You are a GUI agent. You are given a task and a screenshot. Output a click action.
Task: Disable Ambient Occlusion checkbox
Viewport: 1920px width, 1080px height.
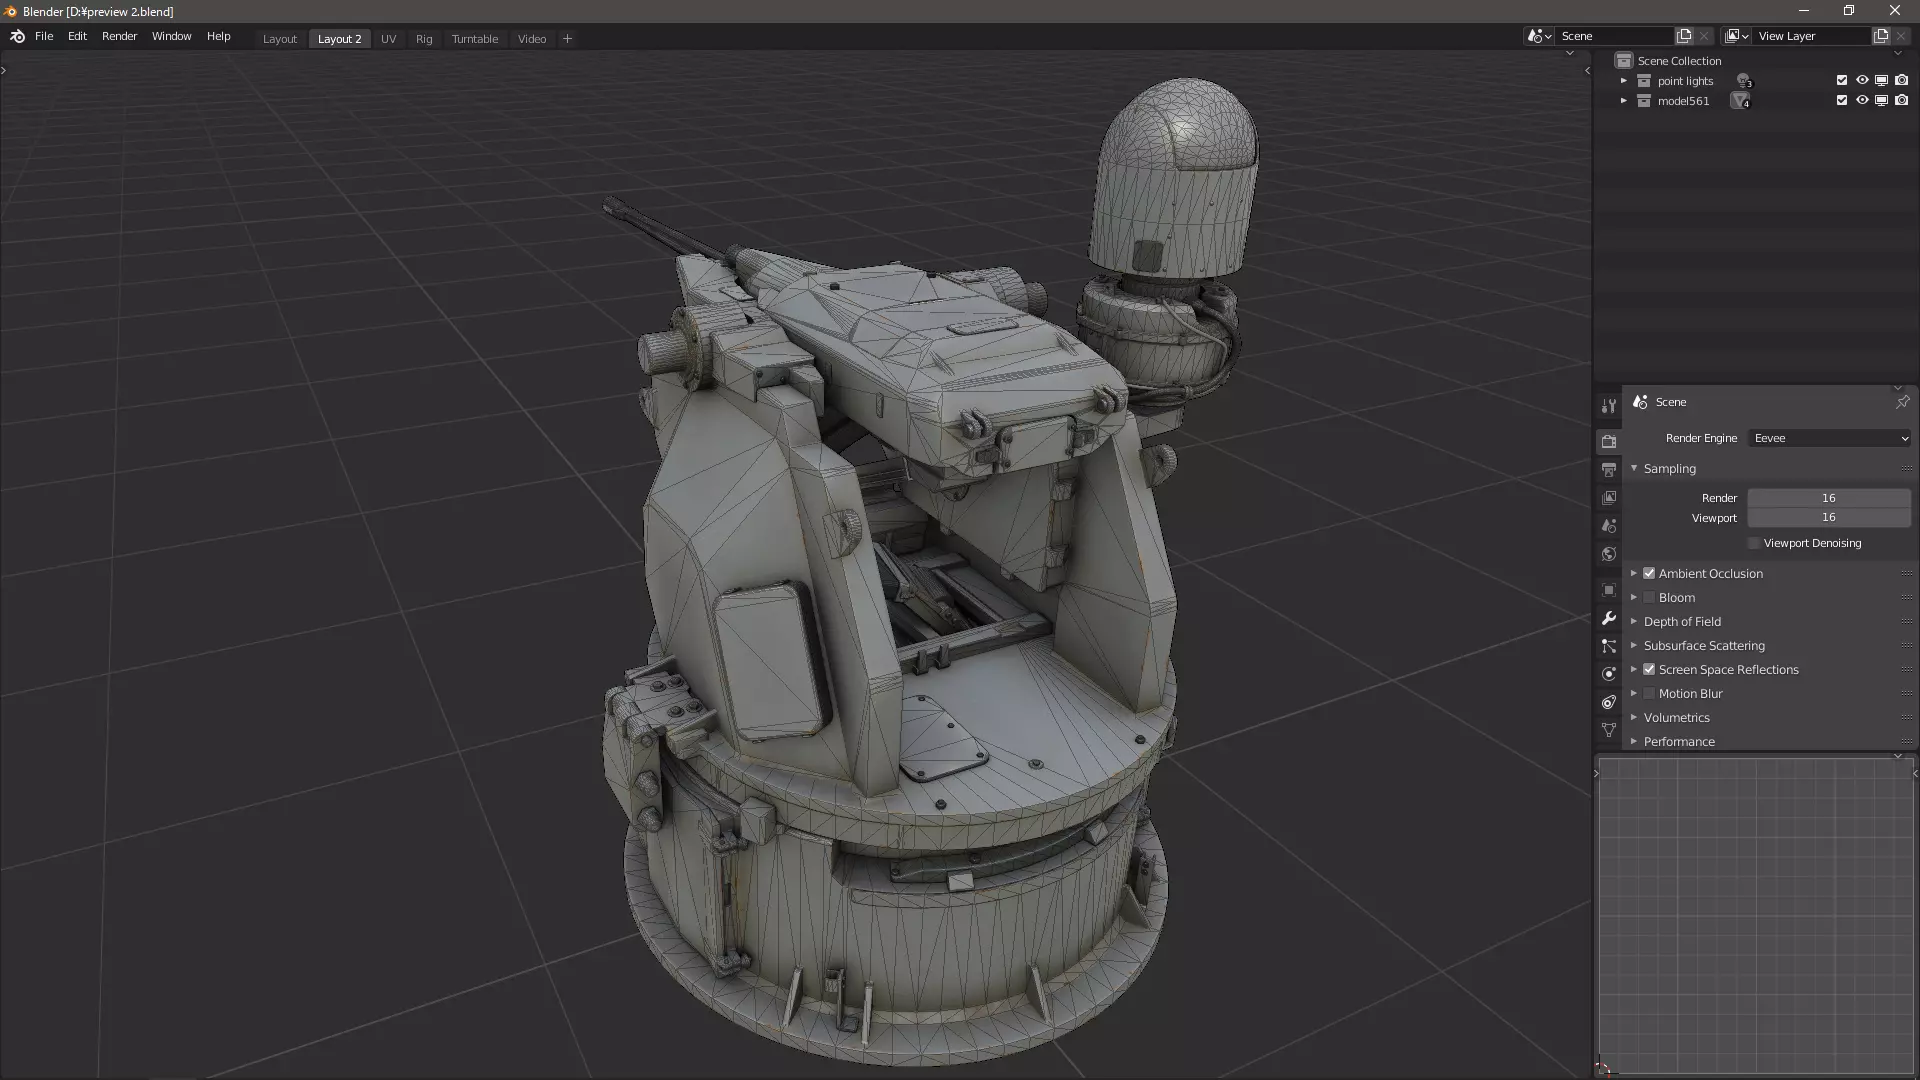[x=1649, y=573]
